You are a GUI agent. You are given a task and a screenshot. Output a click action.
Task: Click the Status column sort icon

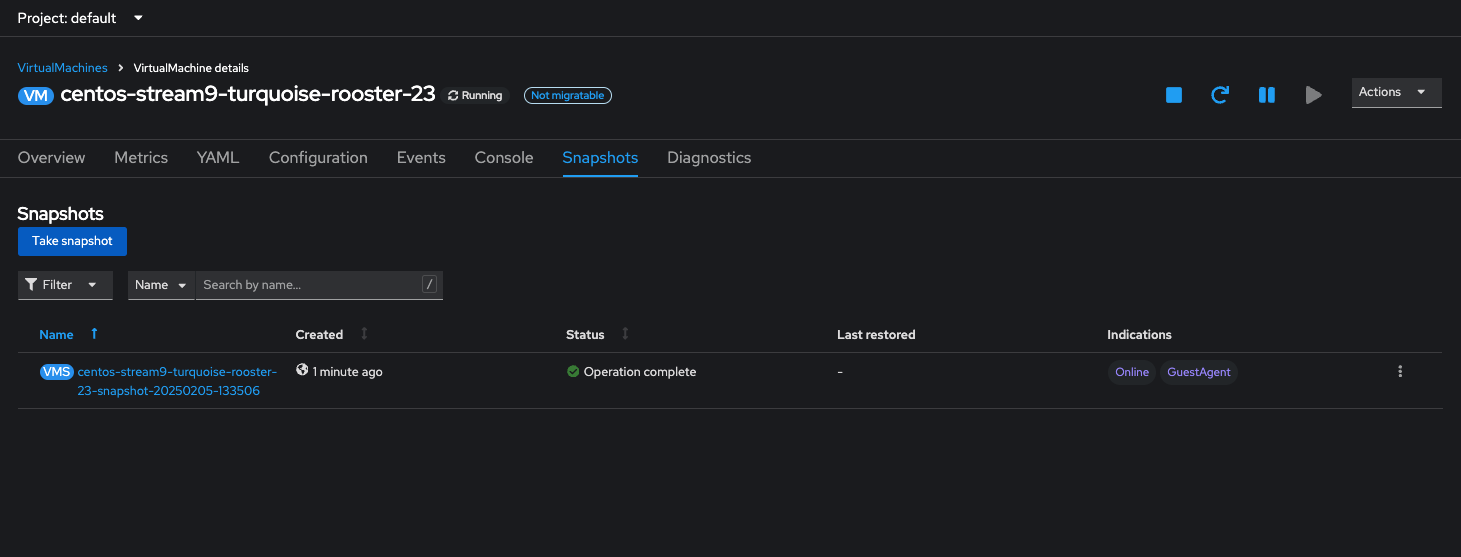(x=625, y=334)
